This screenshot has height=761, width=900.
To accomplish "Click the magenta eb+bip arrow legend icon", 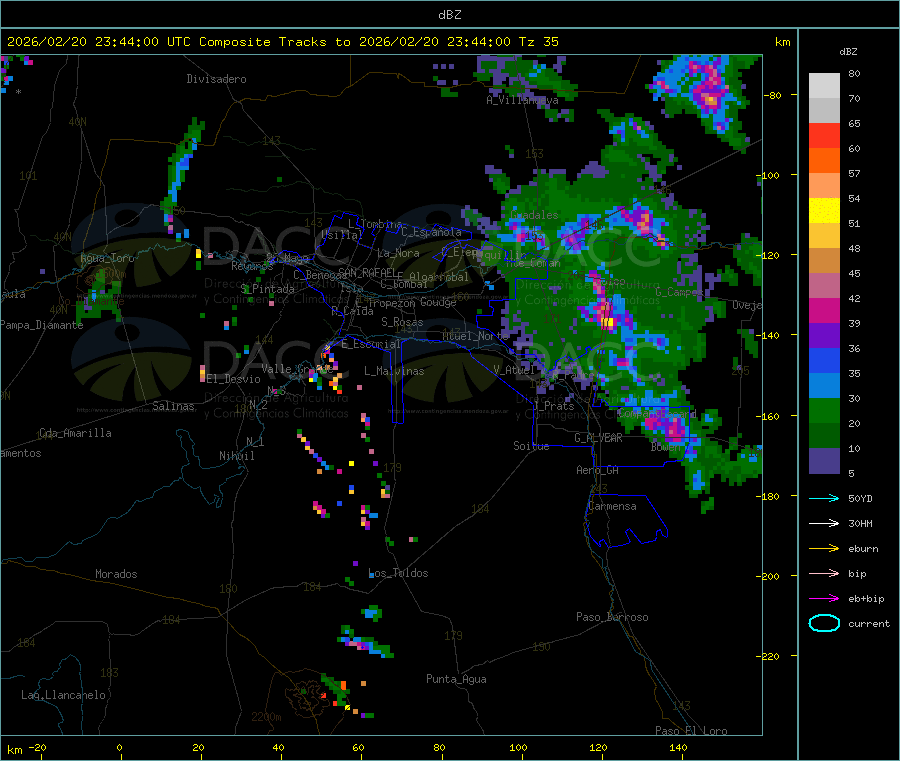I will pos(824,599).
